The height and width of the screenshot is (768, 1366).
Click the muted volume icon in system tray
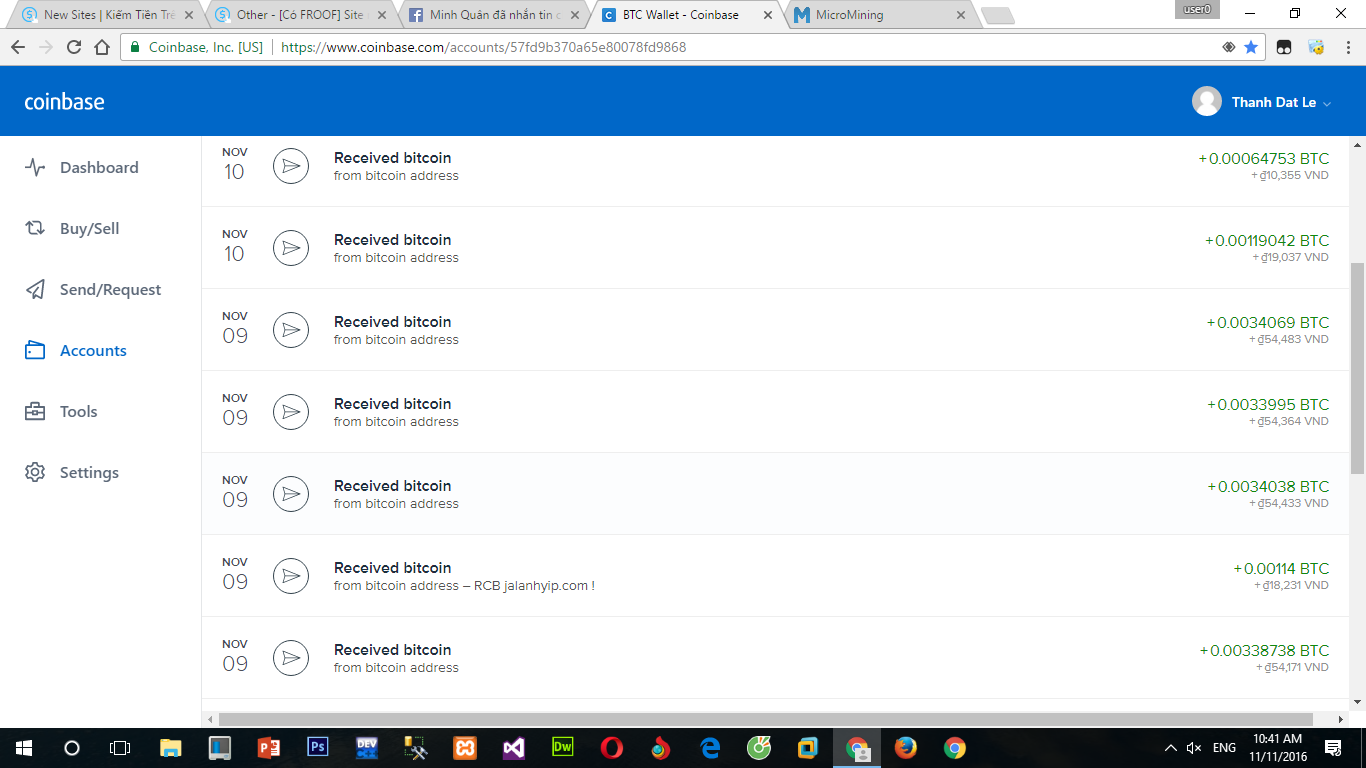click(x=1194, y=748)
